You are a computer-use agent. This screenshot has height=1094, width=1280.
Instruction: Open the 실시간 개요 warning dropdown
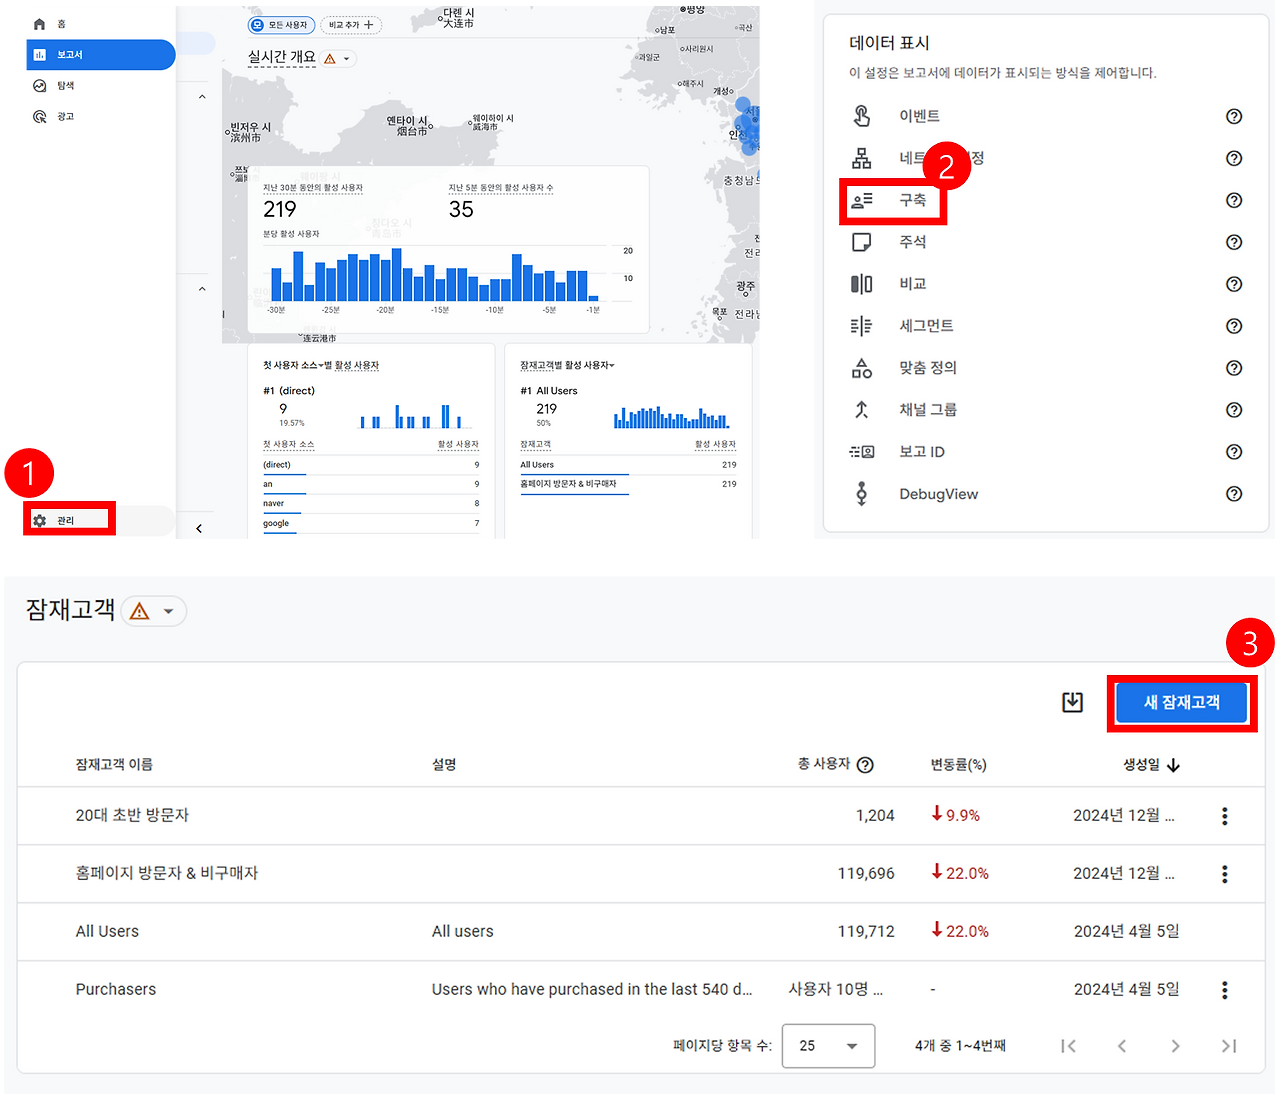pos(338,59)
